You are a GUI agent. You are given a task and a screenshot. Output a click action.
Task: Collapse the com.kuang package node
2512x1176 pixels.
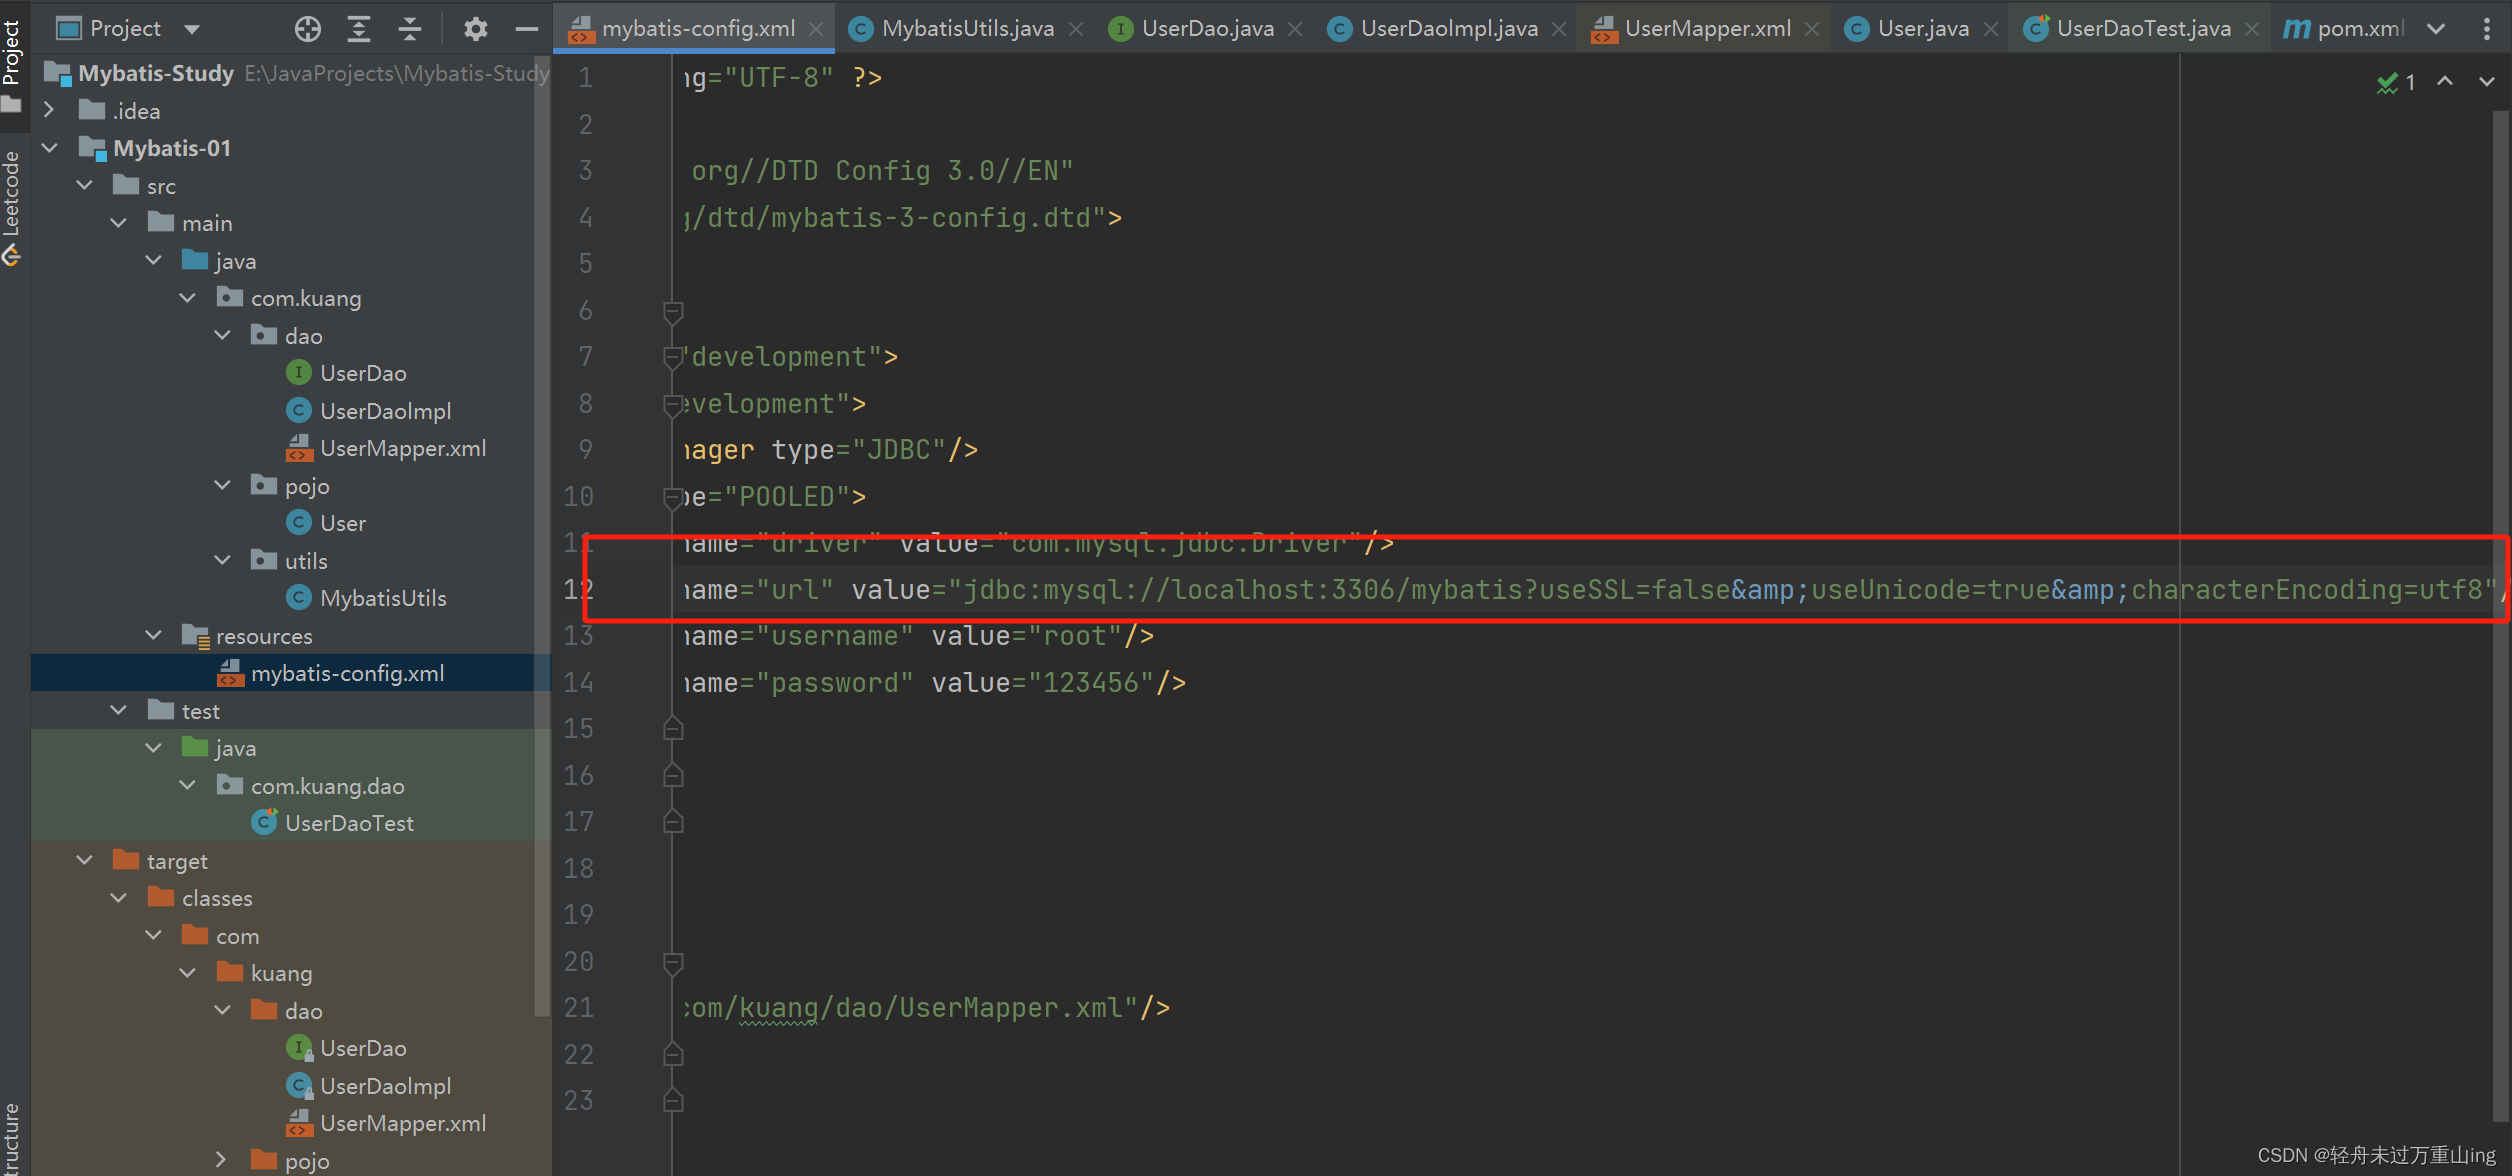186,297
